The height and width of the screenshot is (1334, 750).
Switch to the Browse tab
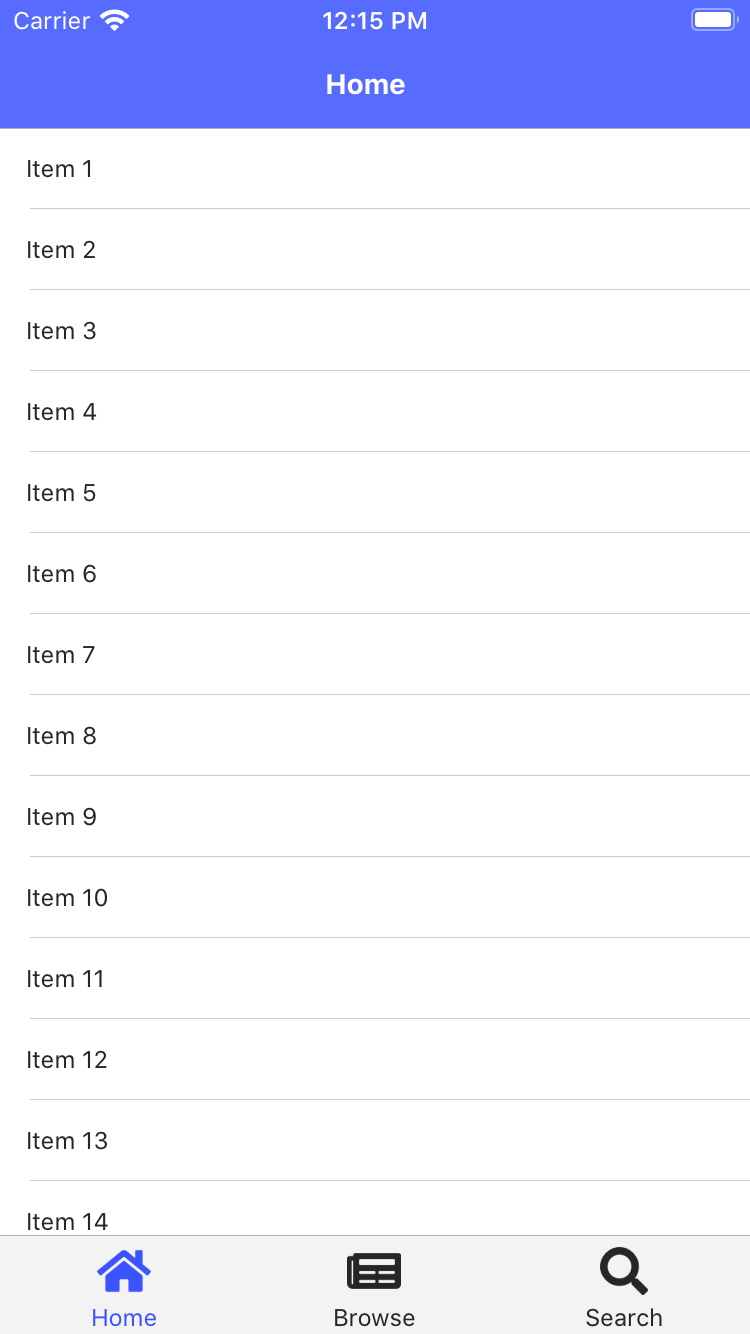pyautogui.click(x=374, y=1285)
